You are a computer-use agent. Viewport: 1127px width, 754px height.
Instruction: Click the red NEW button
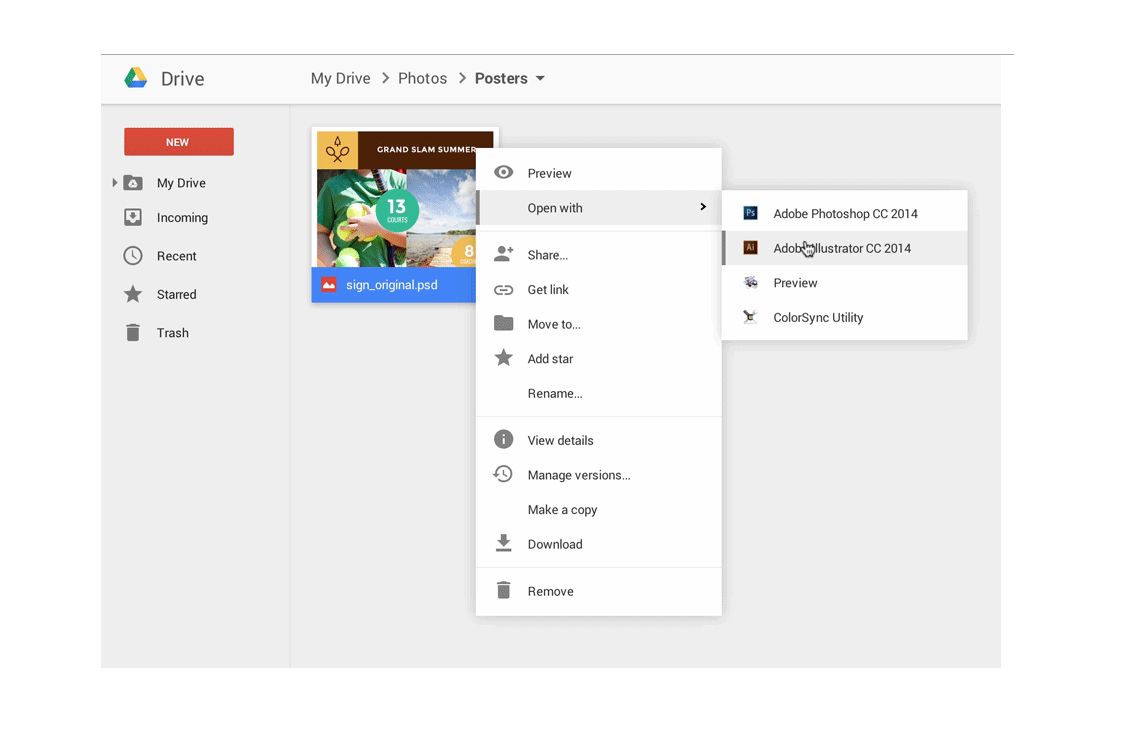coord(179,142)
